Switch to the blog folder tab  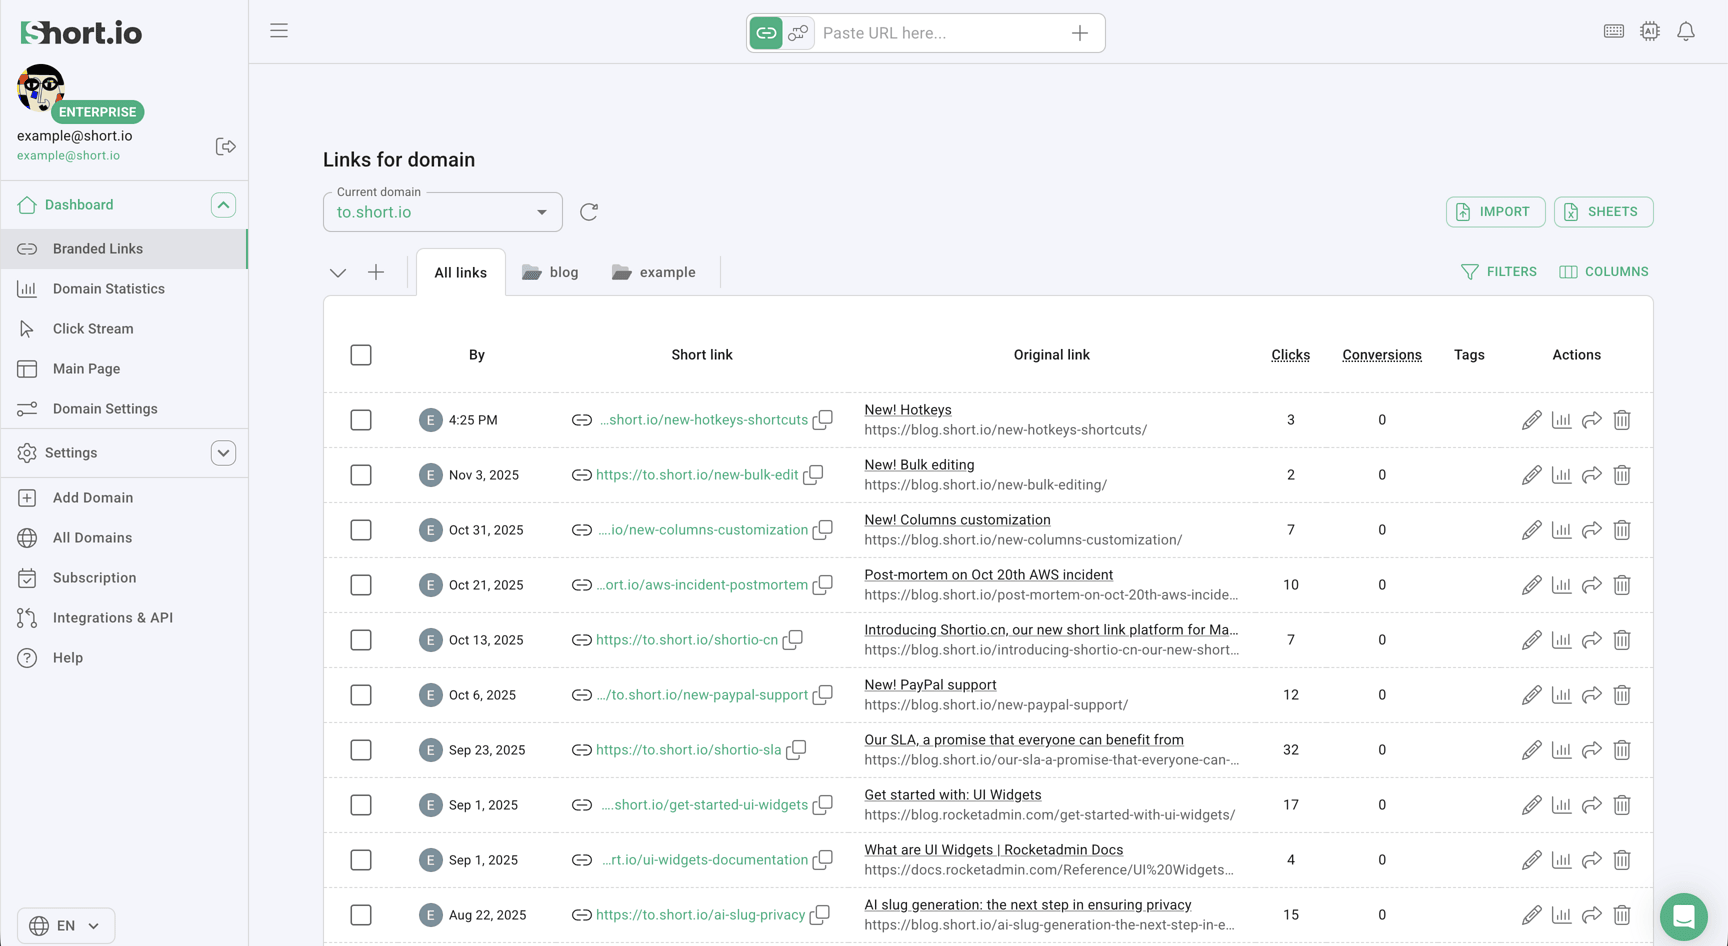(x=550, y=271)
